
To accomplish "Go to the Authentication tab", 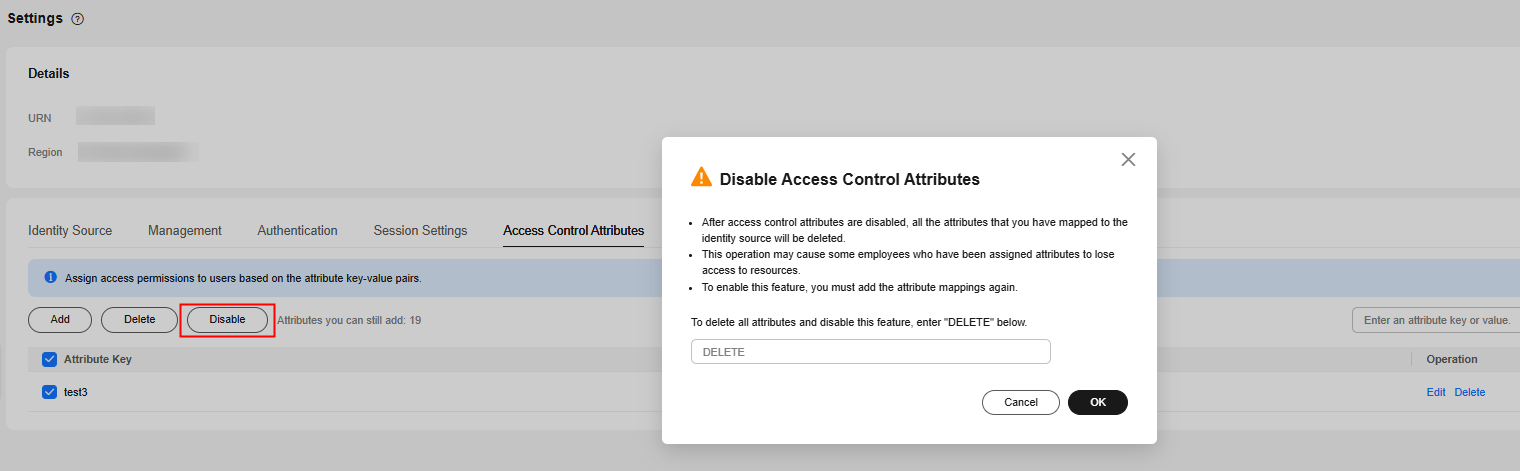I will (297, 230).
